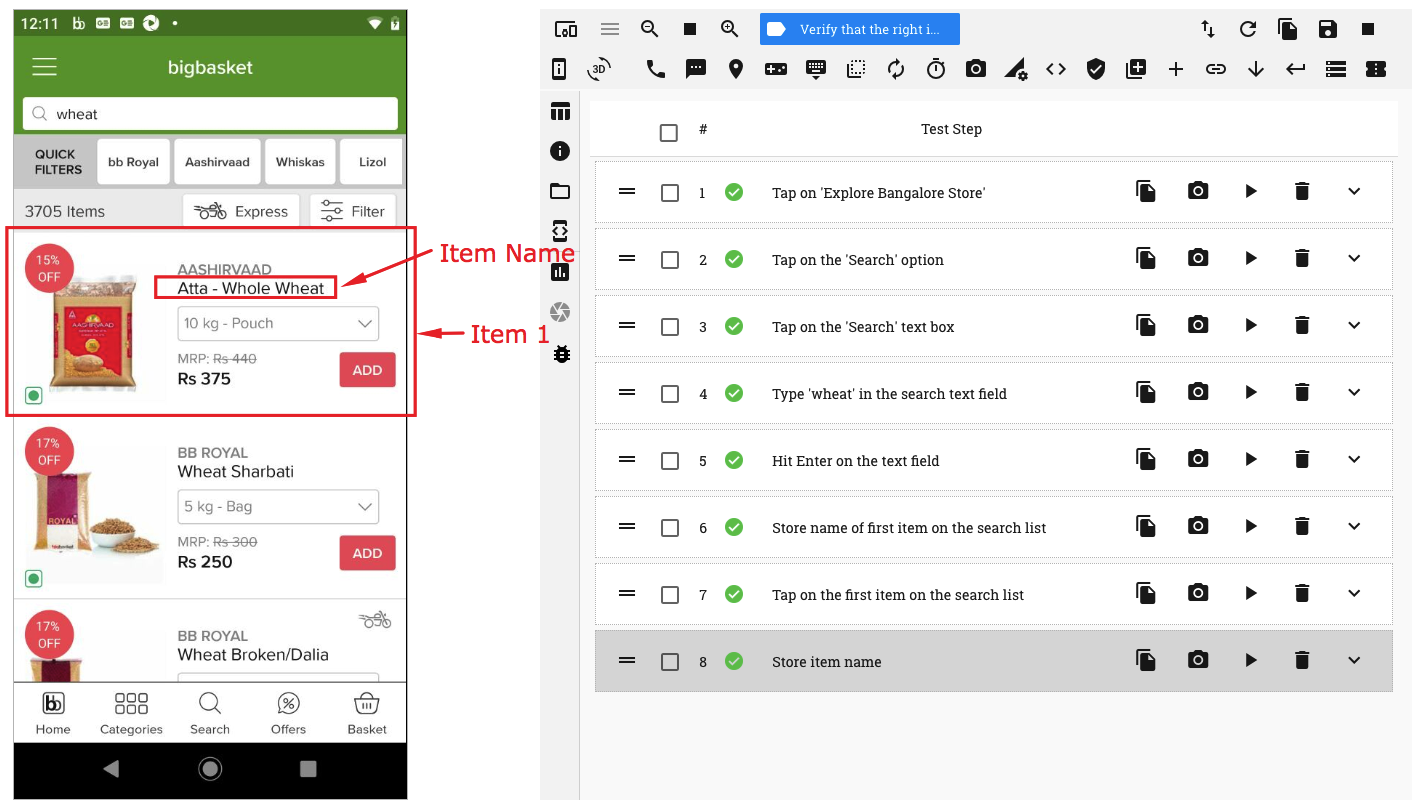Open the folder icon in left sidebar
The height and width of the screenshot is (808, 1416).
(x=560, y=191)
